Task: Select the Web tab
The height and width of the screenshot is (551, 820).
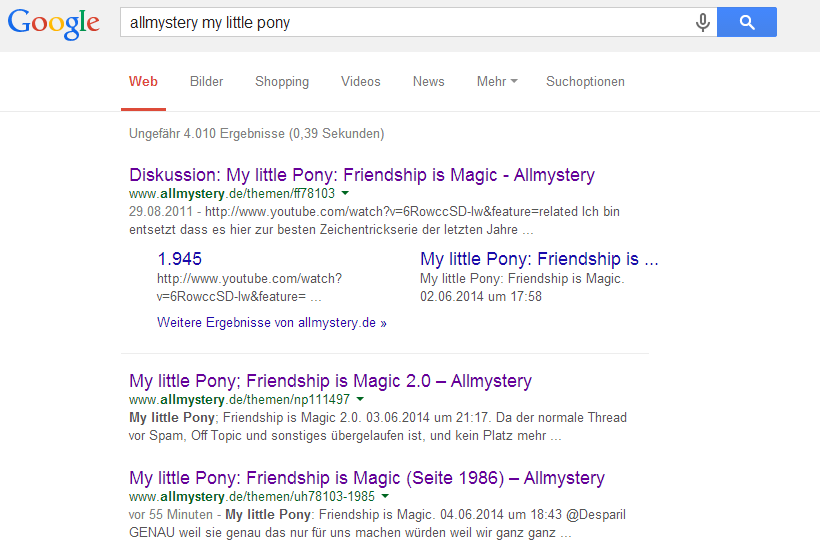Action: pyautogui.click(x=143, y=82)
